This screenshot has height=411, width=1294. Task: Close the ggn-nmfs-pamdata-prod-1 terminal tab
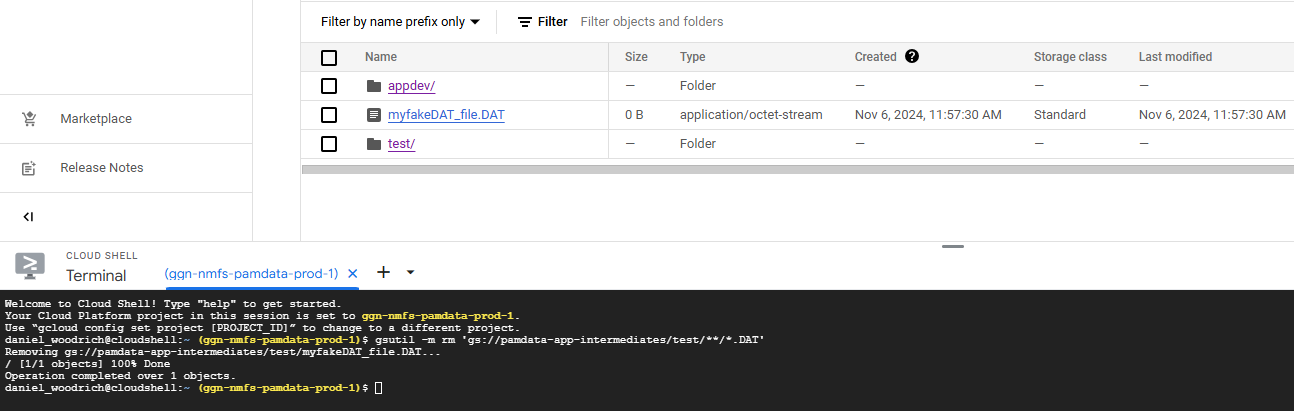tap(352, 273)
